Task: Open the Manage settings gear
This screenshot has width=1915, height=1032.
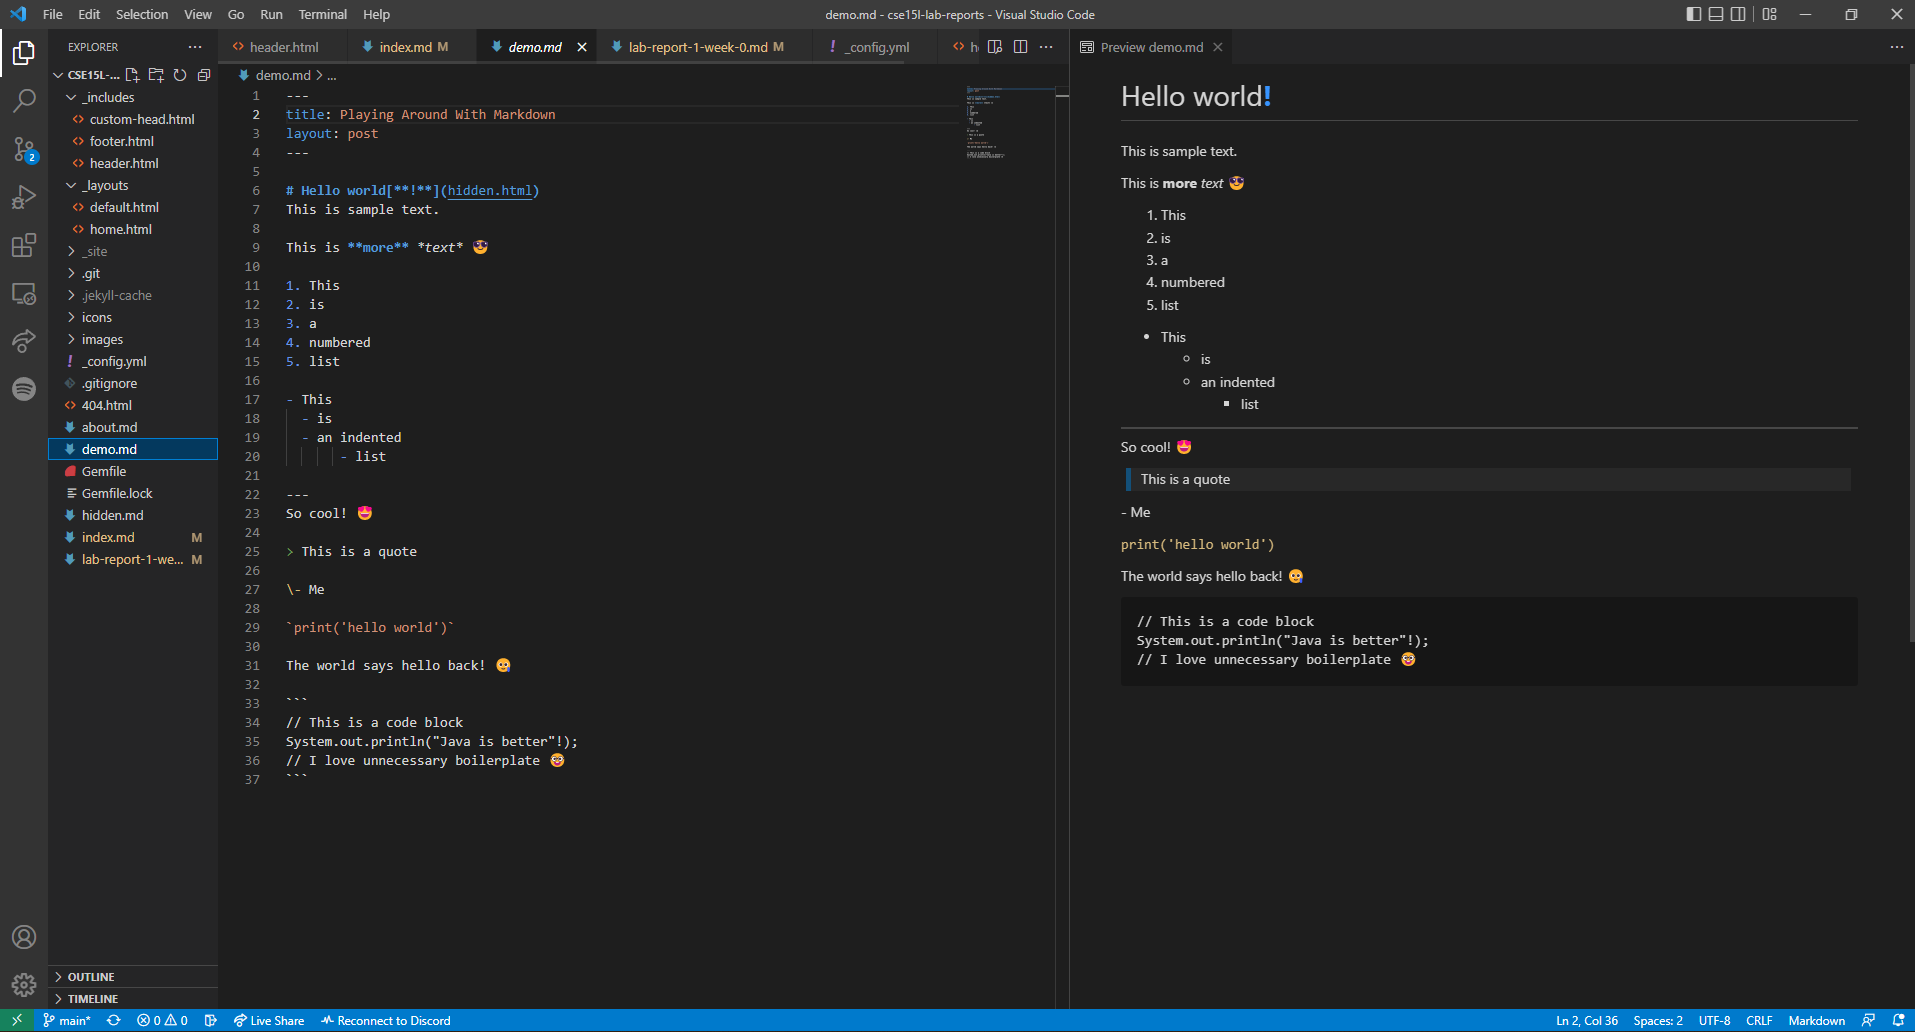Action: click(24, 985)
